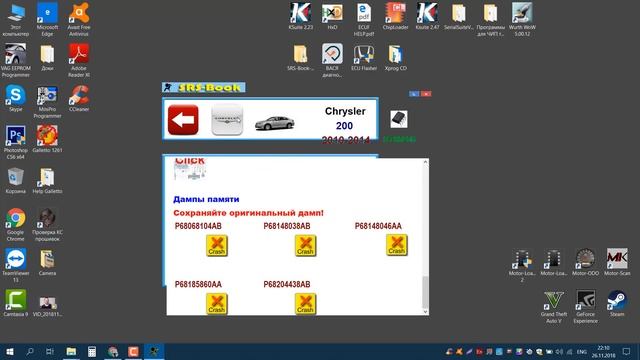Select CCleaner desktop icon

pyautogui.click(x=79, y=98)
